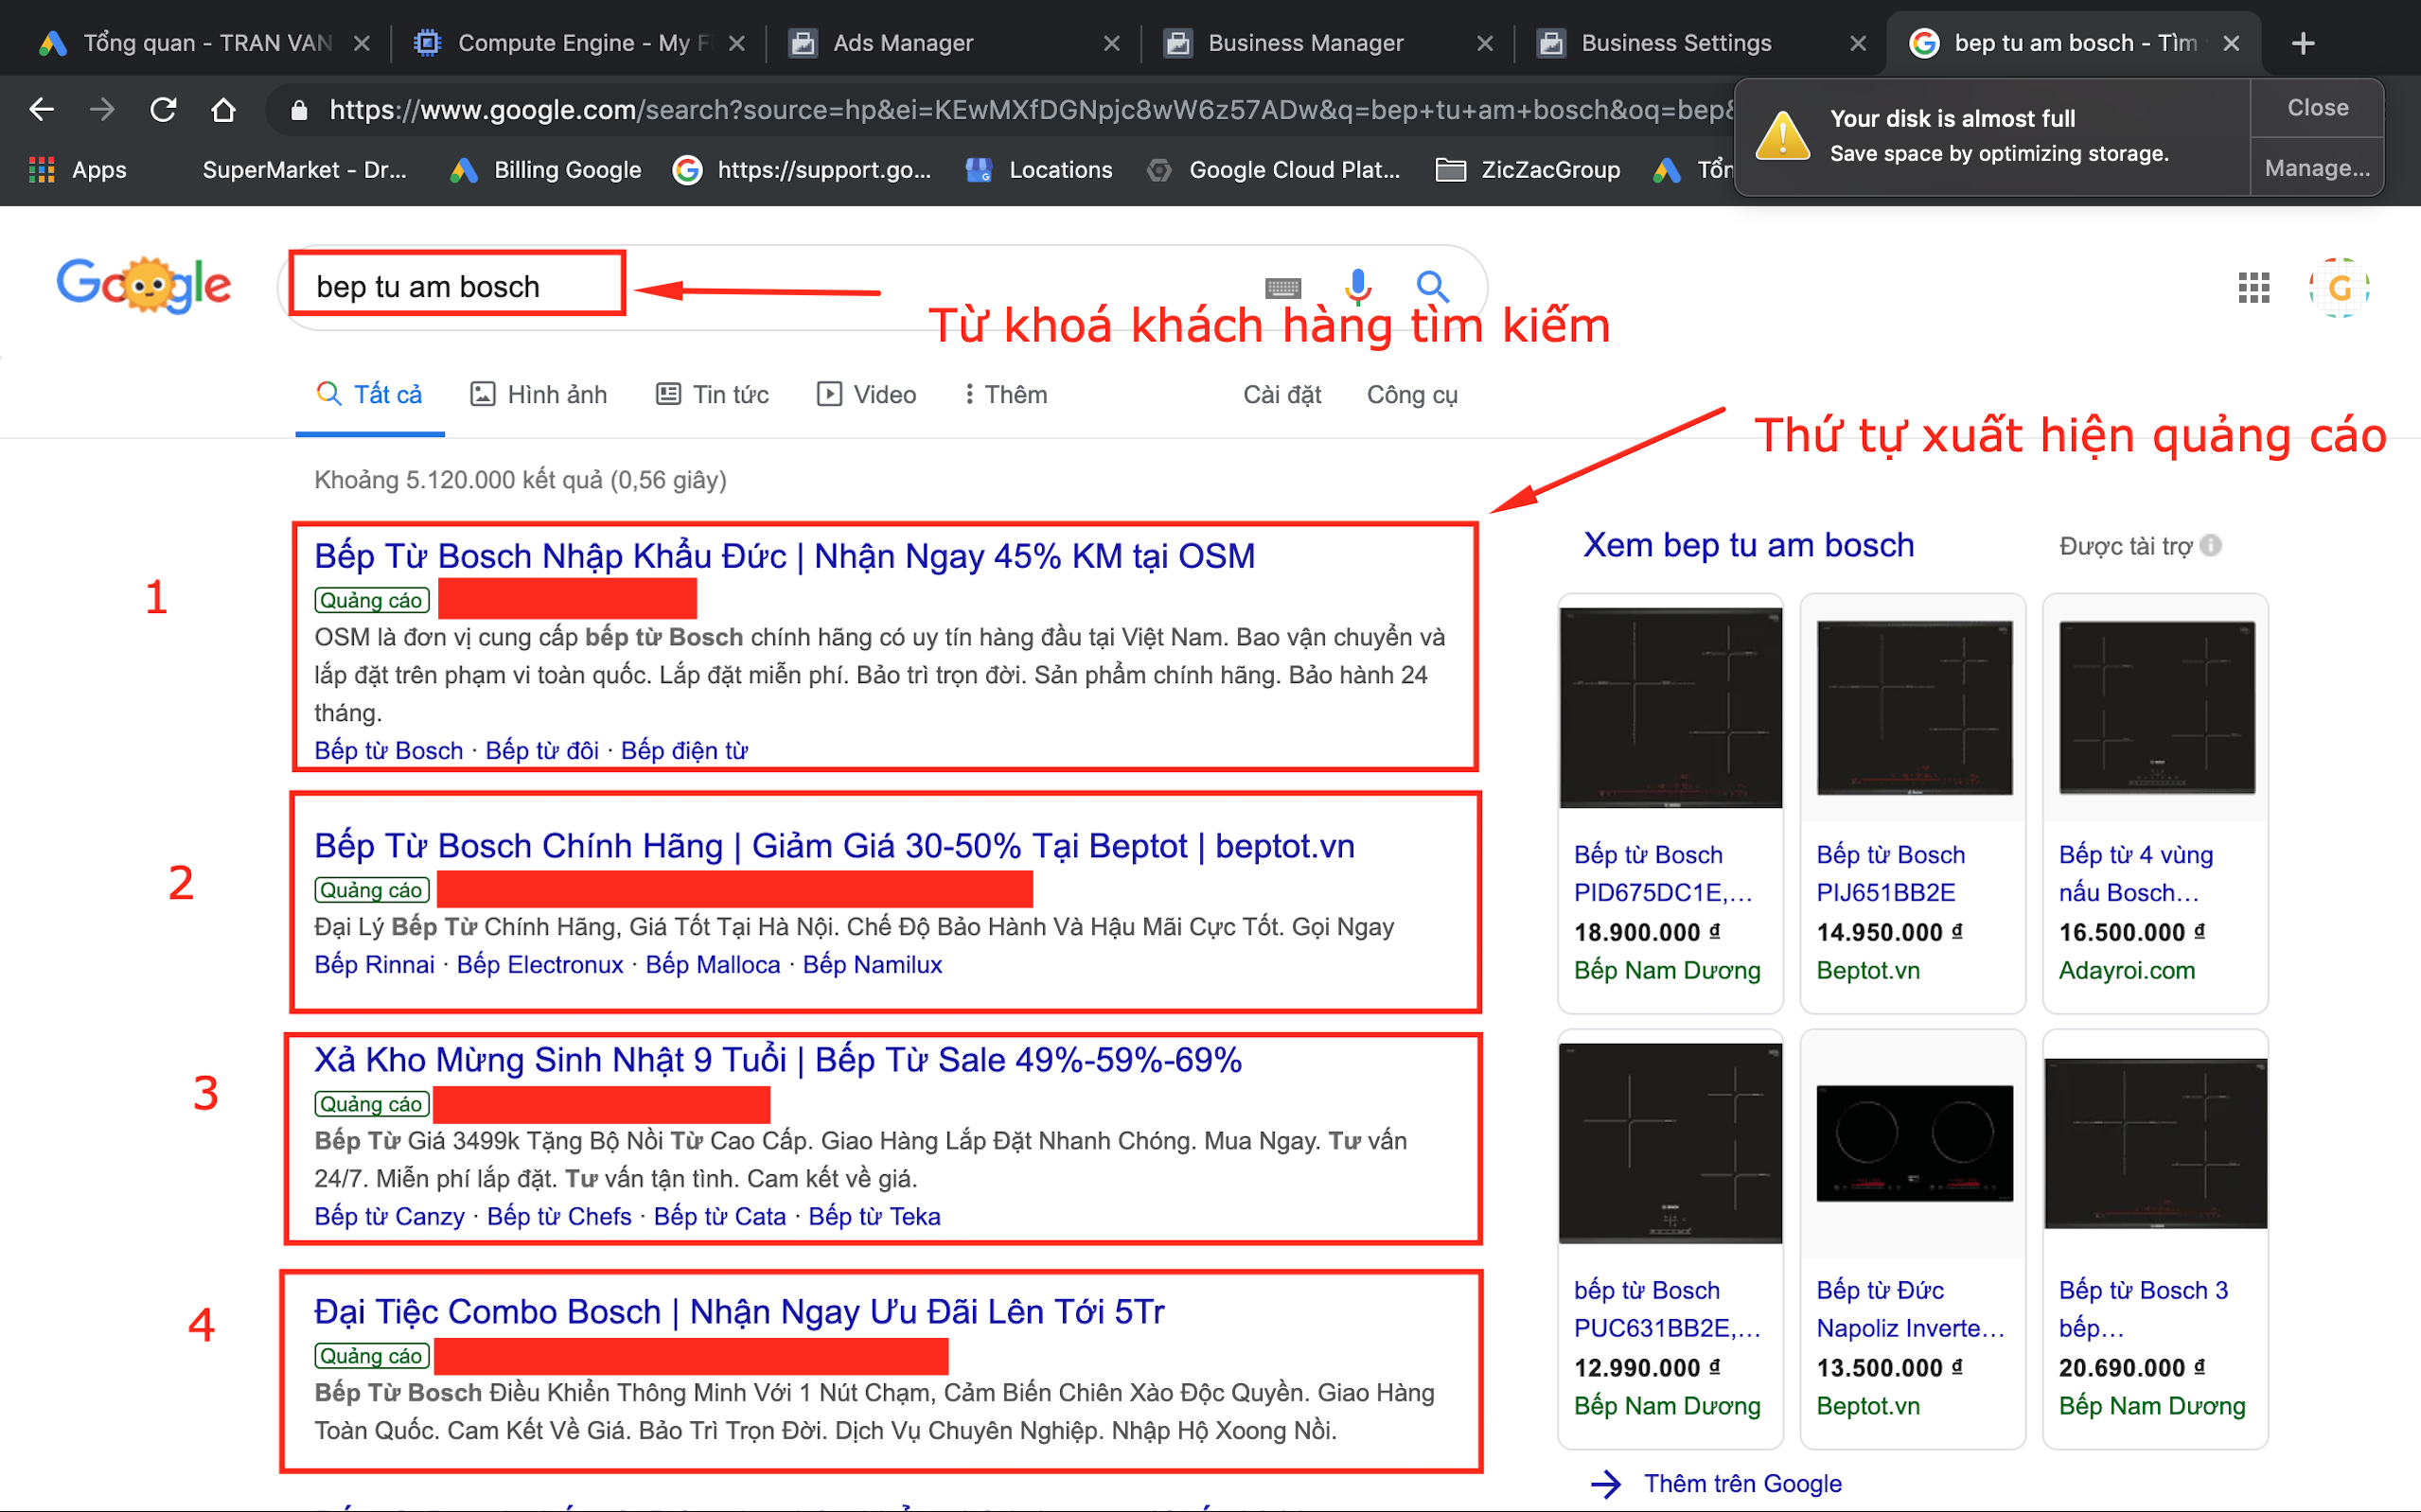Open the Đại Tiệc Combo Bosch ad
The width and height of the screenshot is (2421, 1512).
pos(739,1312)
